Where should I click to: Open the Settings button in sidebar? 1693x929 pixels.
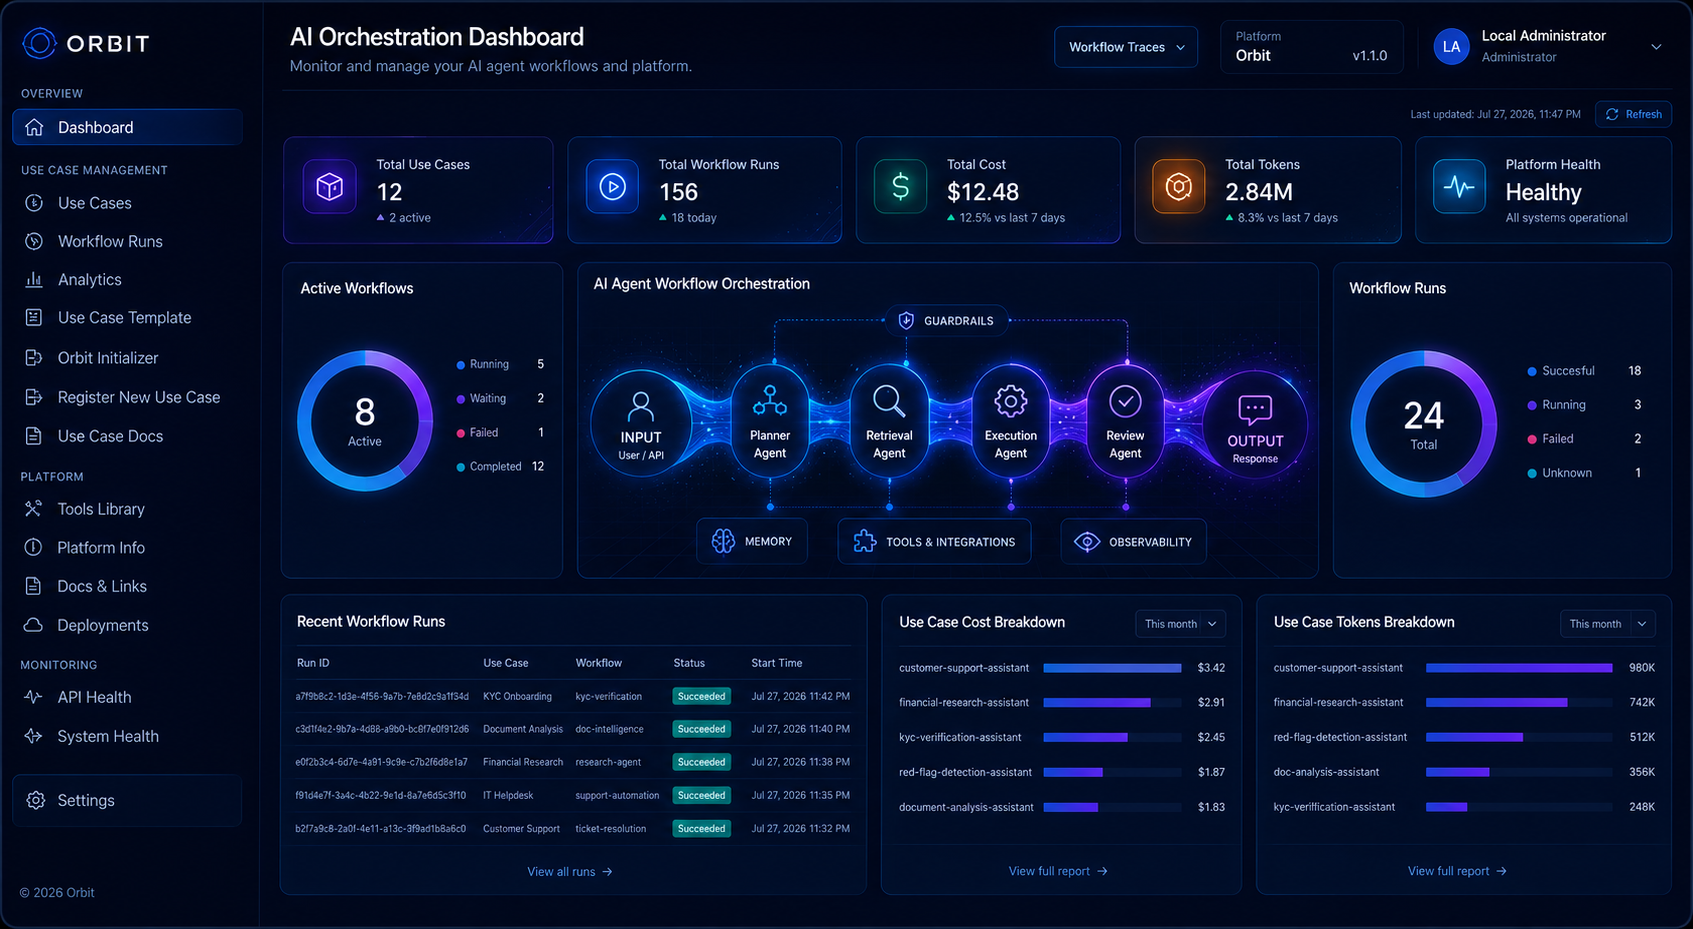click(127, 800)
